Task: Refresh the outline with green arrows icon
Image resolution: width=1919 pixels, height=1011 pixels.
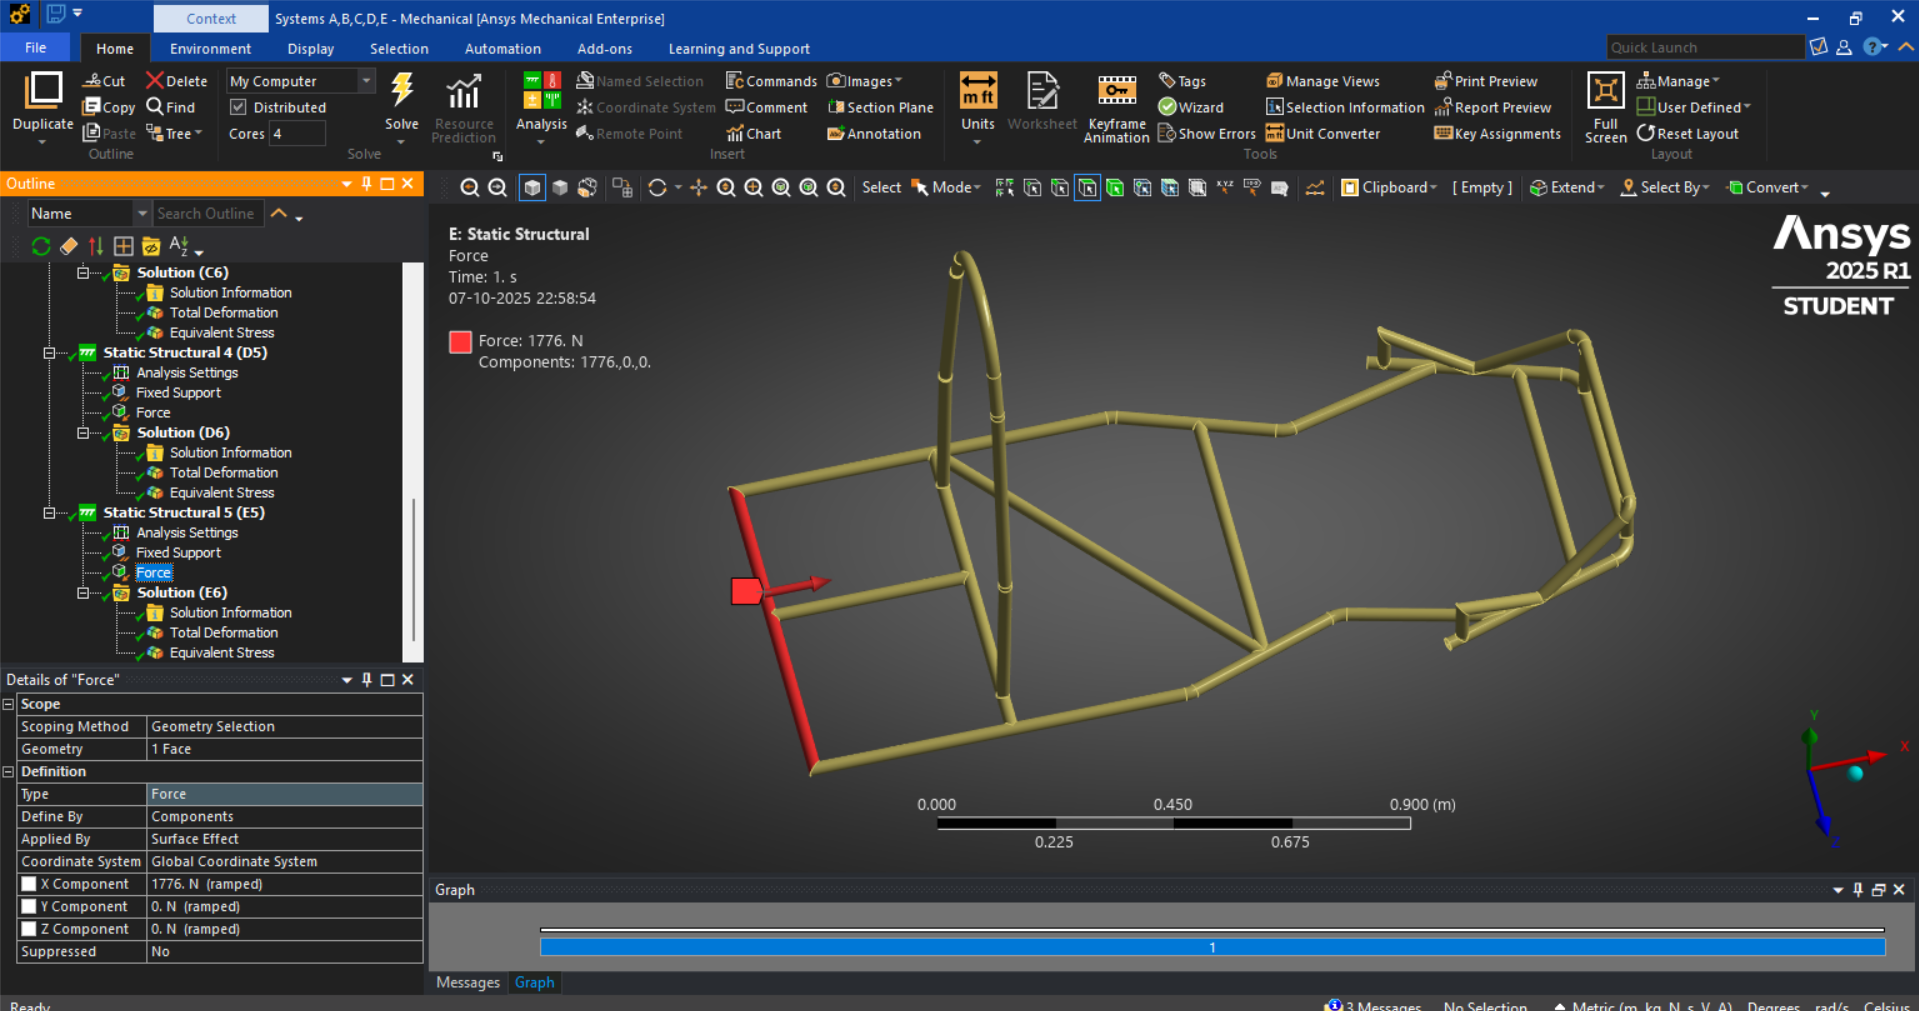Action: [x=41, y=246]
